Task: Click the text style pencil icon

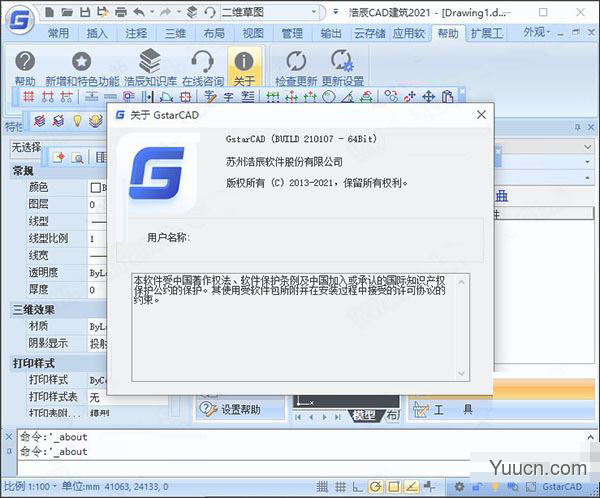Action: (210, 96)
